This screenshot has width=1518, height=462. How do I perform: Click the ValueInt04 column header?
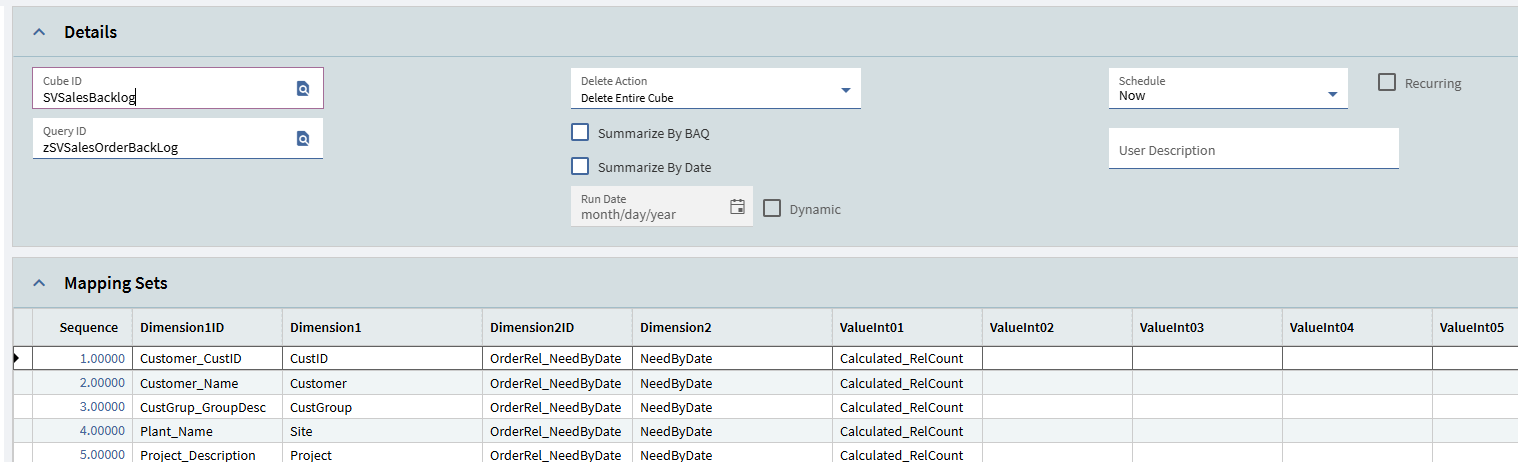pyautogui.click(x=1357, y=327)
